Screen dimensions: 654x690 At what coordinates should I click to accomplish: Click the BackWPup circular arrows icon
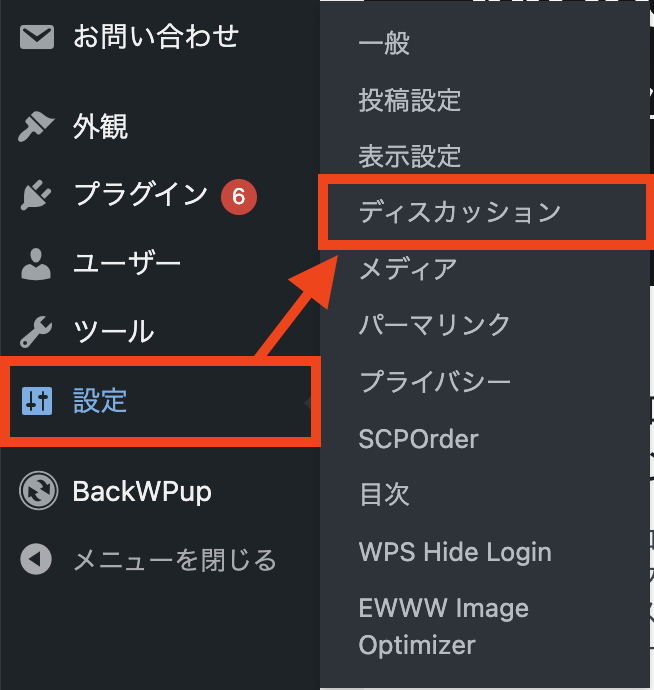click(x=38, y=491)
